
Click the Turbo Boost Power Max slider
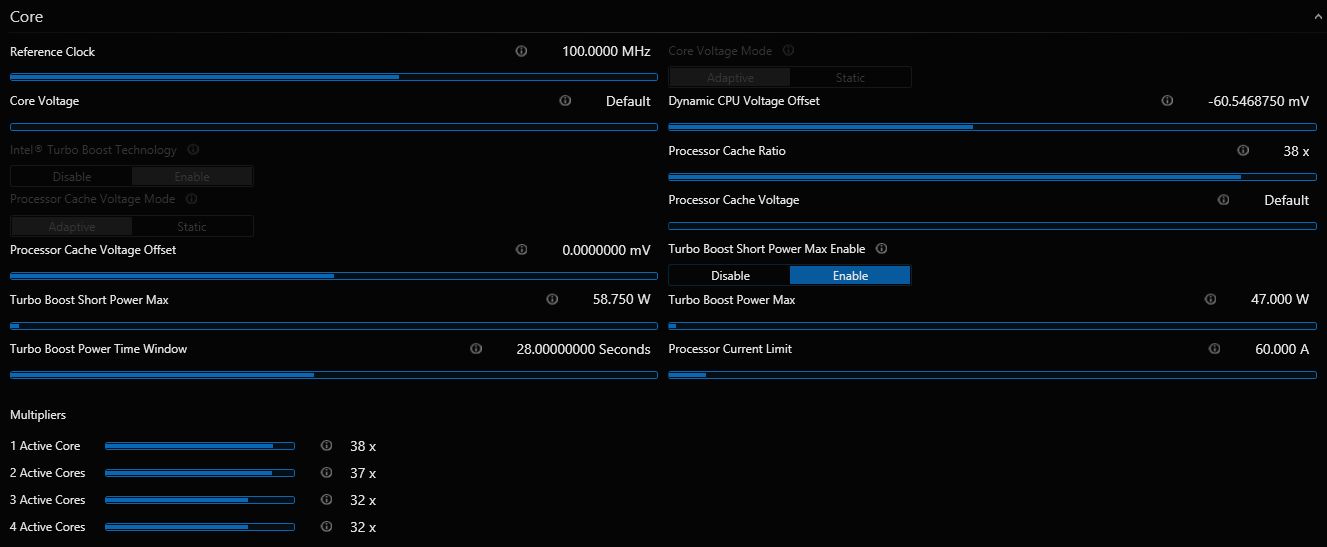pyautogui.click(x=992, y=326)
